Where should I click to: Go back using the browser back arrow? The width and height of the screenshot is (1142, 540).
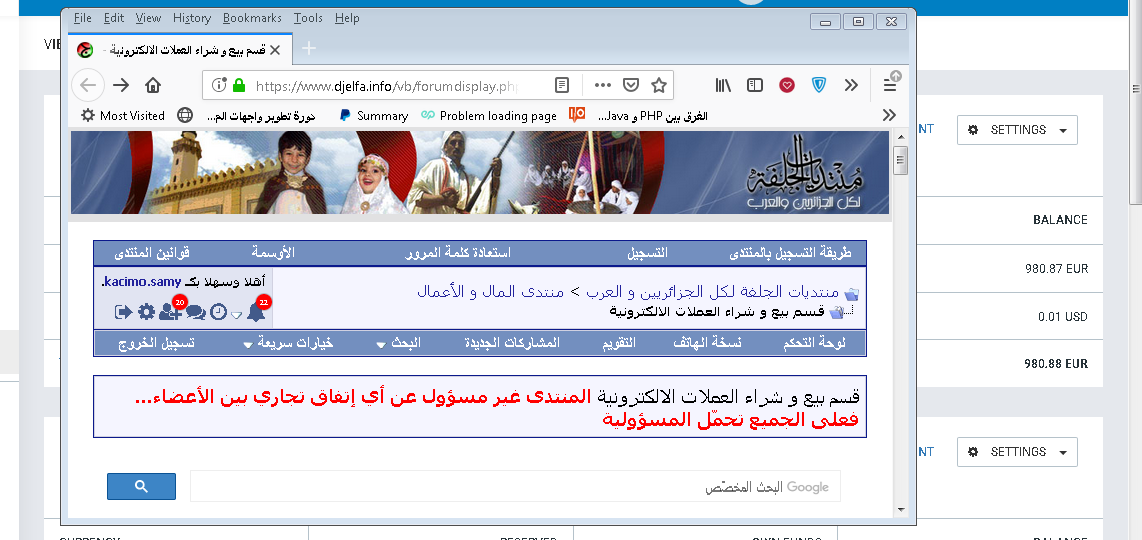click(87, 85)
